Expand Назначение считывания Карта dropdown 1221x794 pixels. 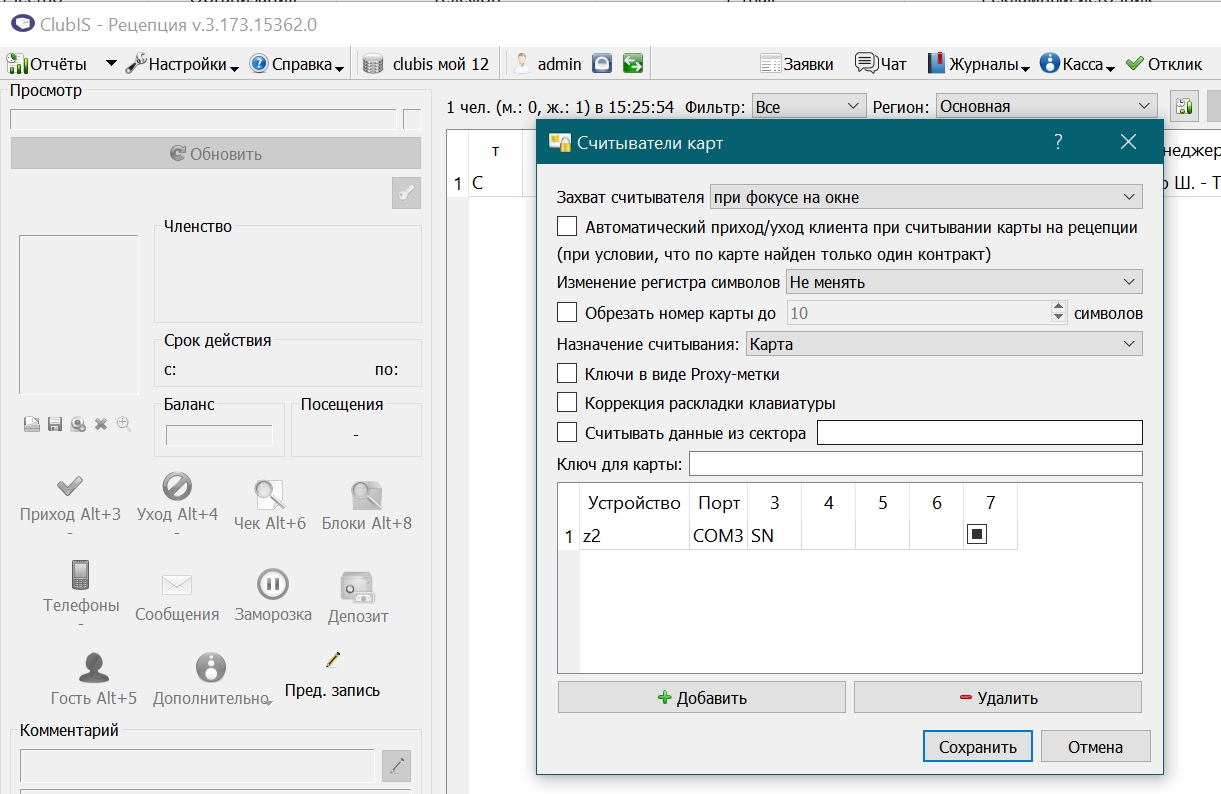[944, 344]
